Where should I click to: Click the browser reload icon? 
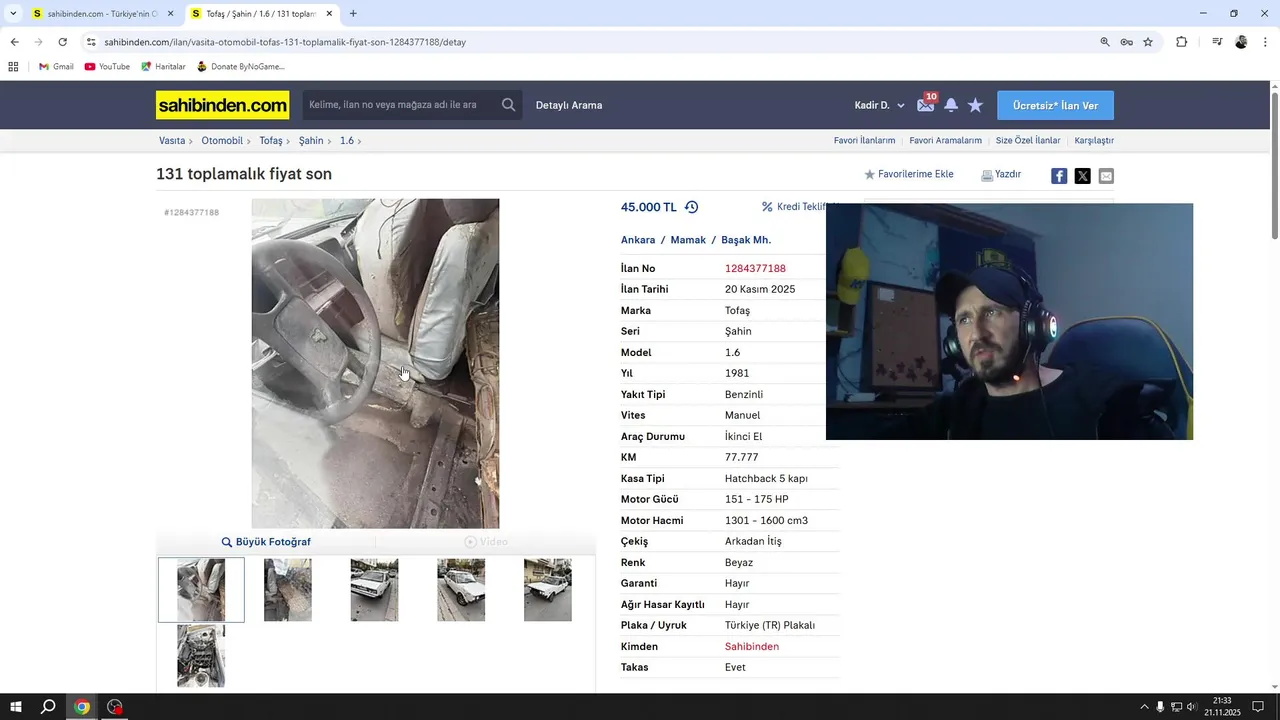62,42
